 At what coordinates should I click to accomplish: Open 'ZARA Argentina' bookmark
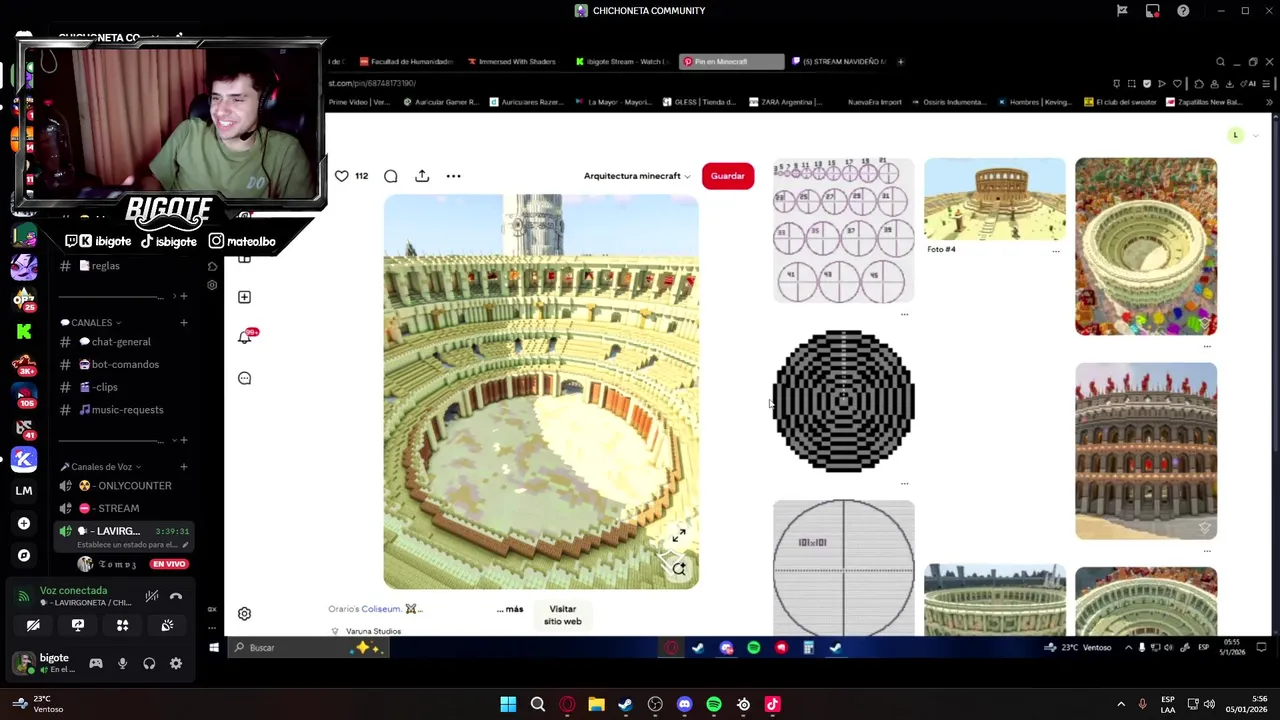[x=785, y=102]
